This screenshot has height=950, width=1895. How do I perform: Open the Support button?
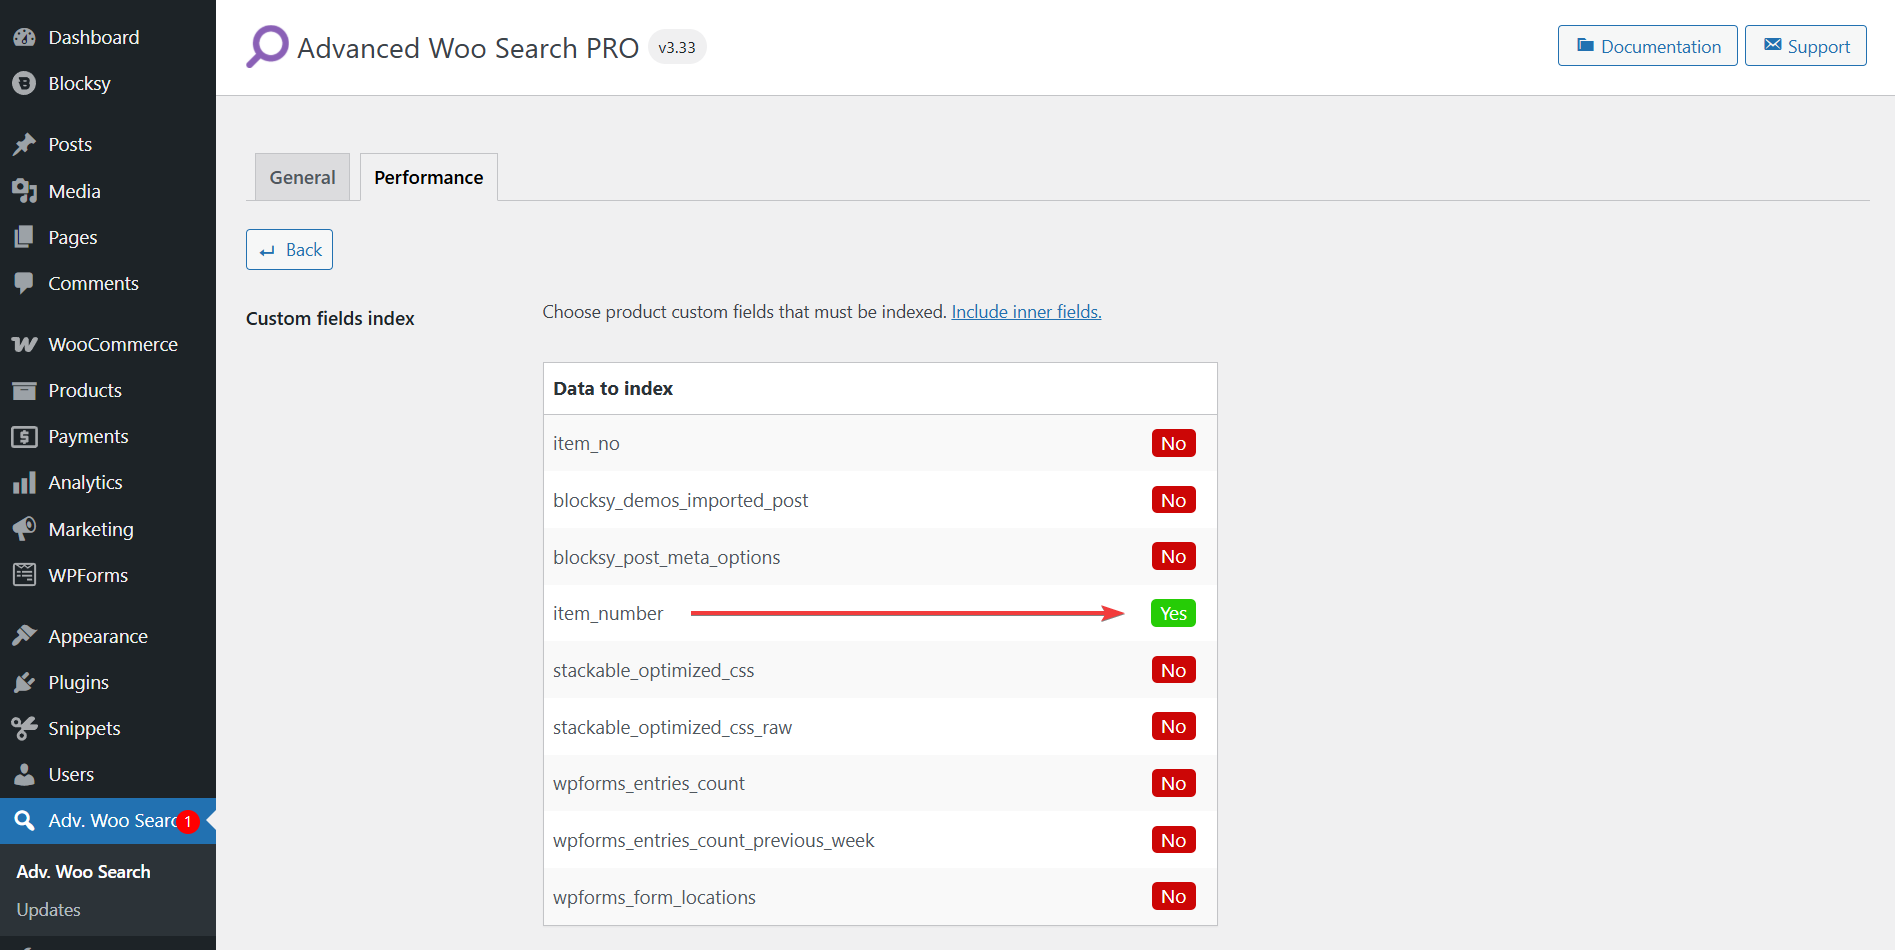(1805, 46)
